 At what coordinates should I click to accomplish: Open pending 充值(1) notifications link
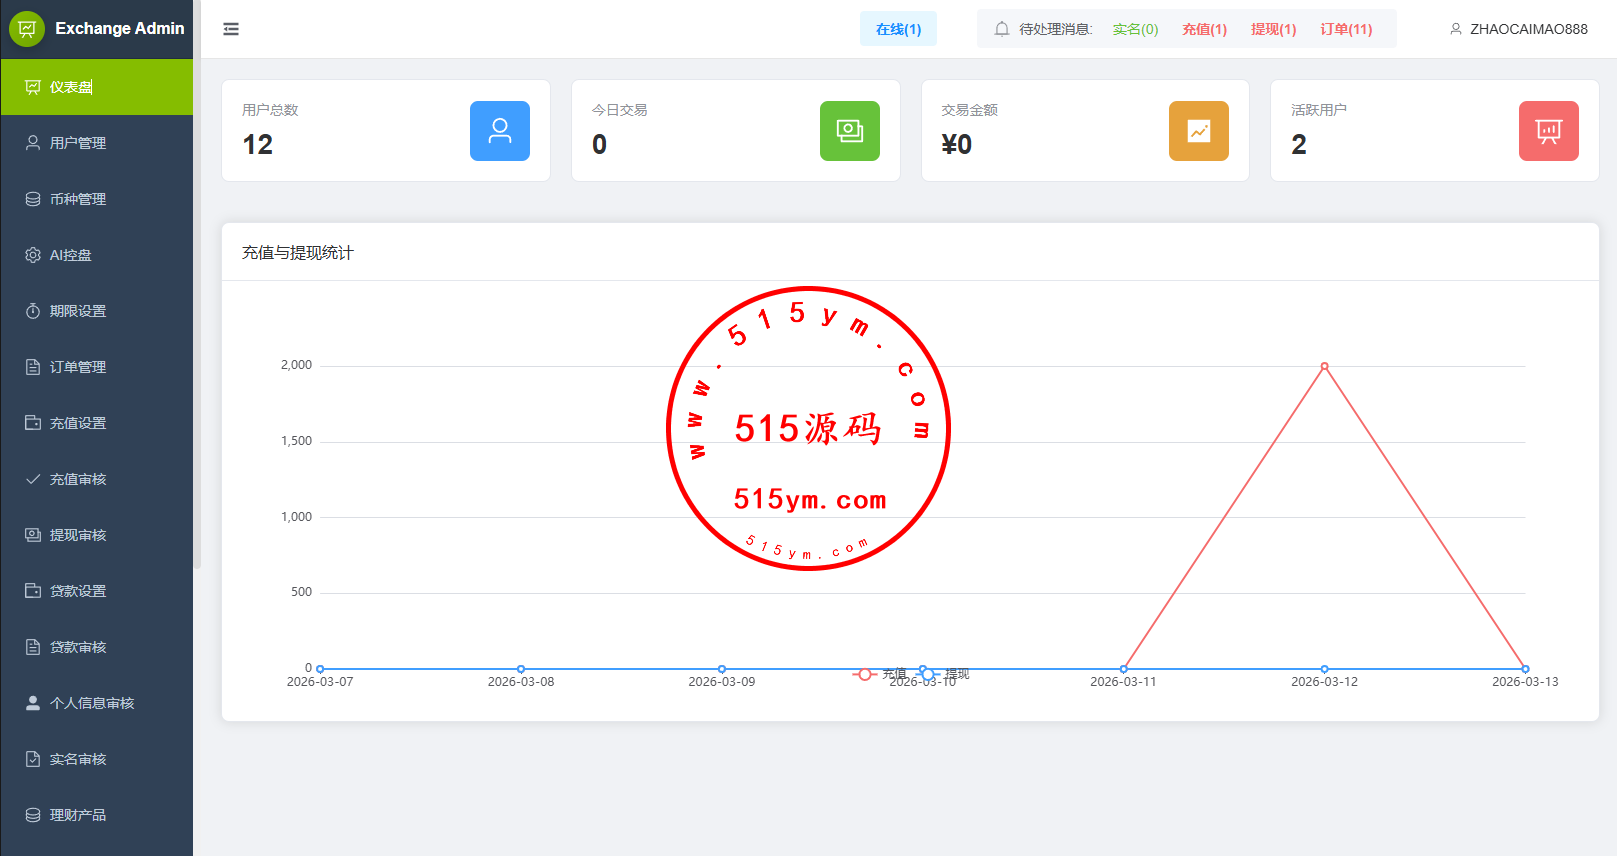pyautogui.click(x=1204, y=29)
